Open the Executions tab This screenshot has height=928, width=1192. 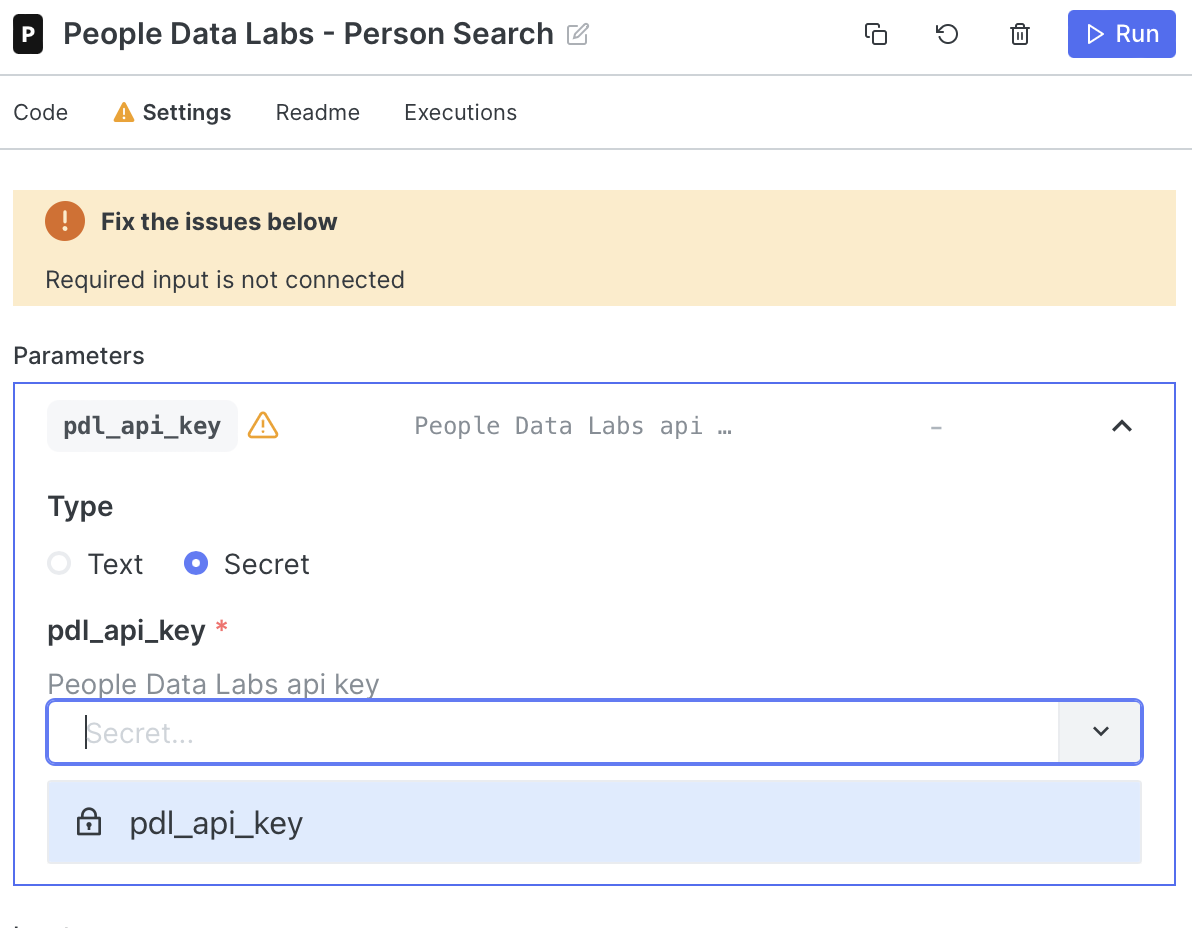click(x=460, y=113)
